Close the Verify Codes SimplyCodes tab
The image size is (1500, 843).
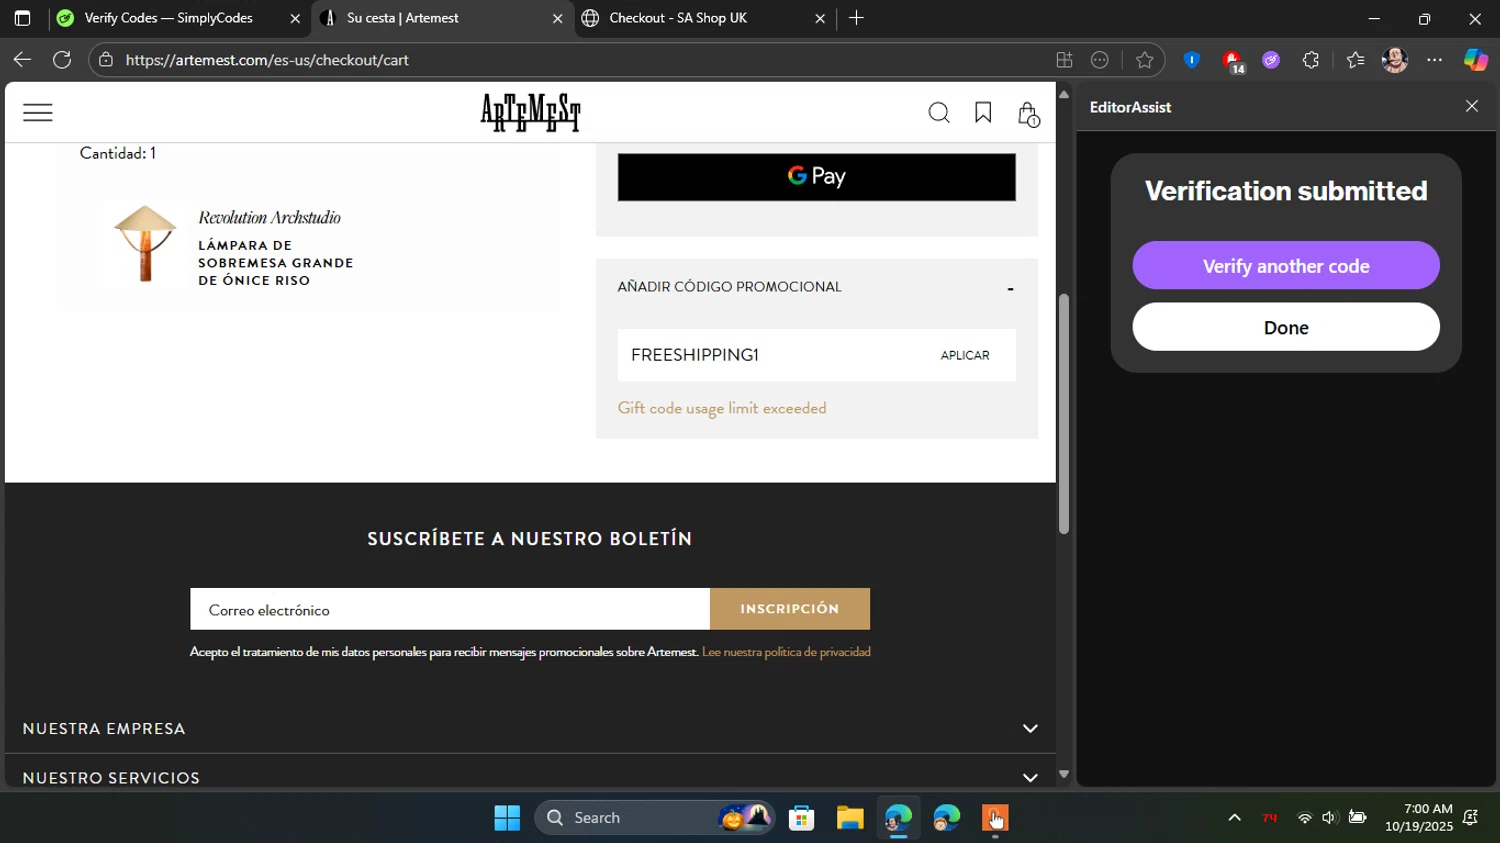click(295, 18)
